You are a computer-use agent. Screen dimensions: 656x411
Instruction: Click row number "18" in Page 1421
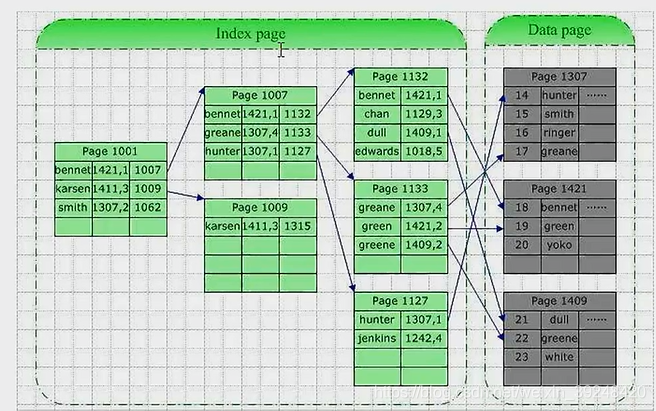pos(522,208)
